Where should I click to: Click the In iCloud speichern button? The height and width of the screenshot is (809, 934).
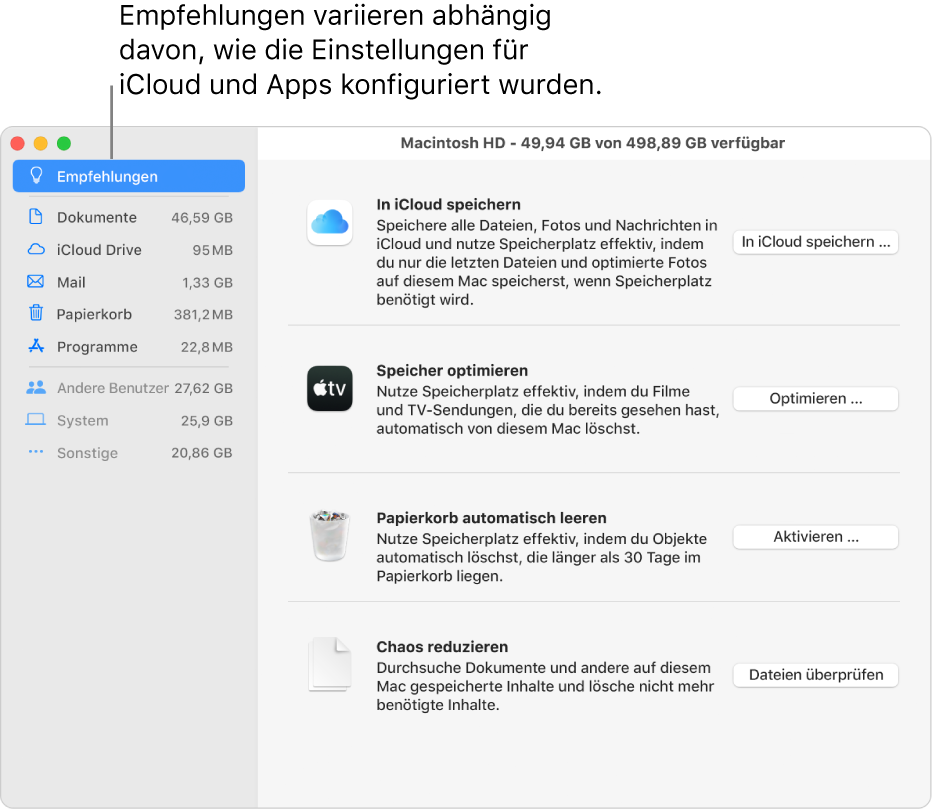(815, 242)
